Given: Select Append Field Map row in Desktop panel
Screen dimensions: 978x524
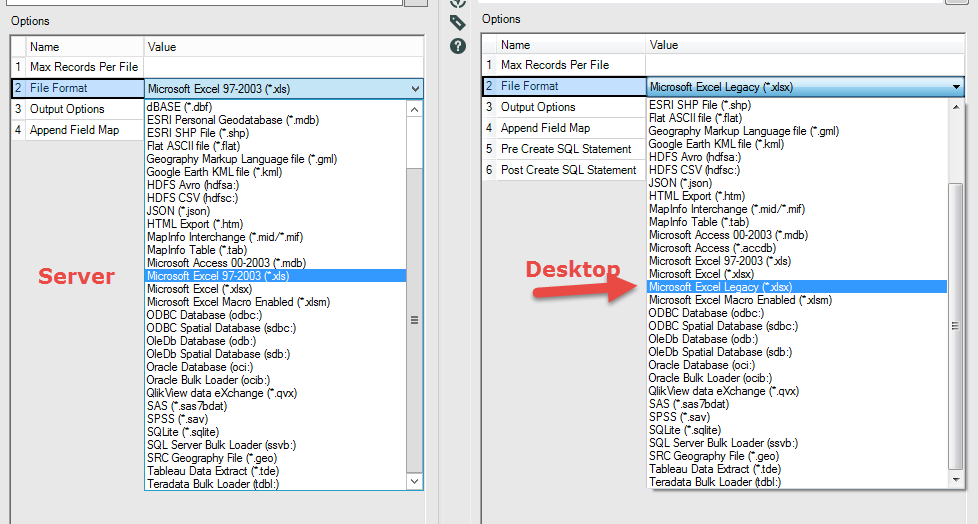Looking at the screenshot, I should [564, 128].
